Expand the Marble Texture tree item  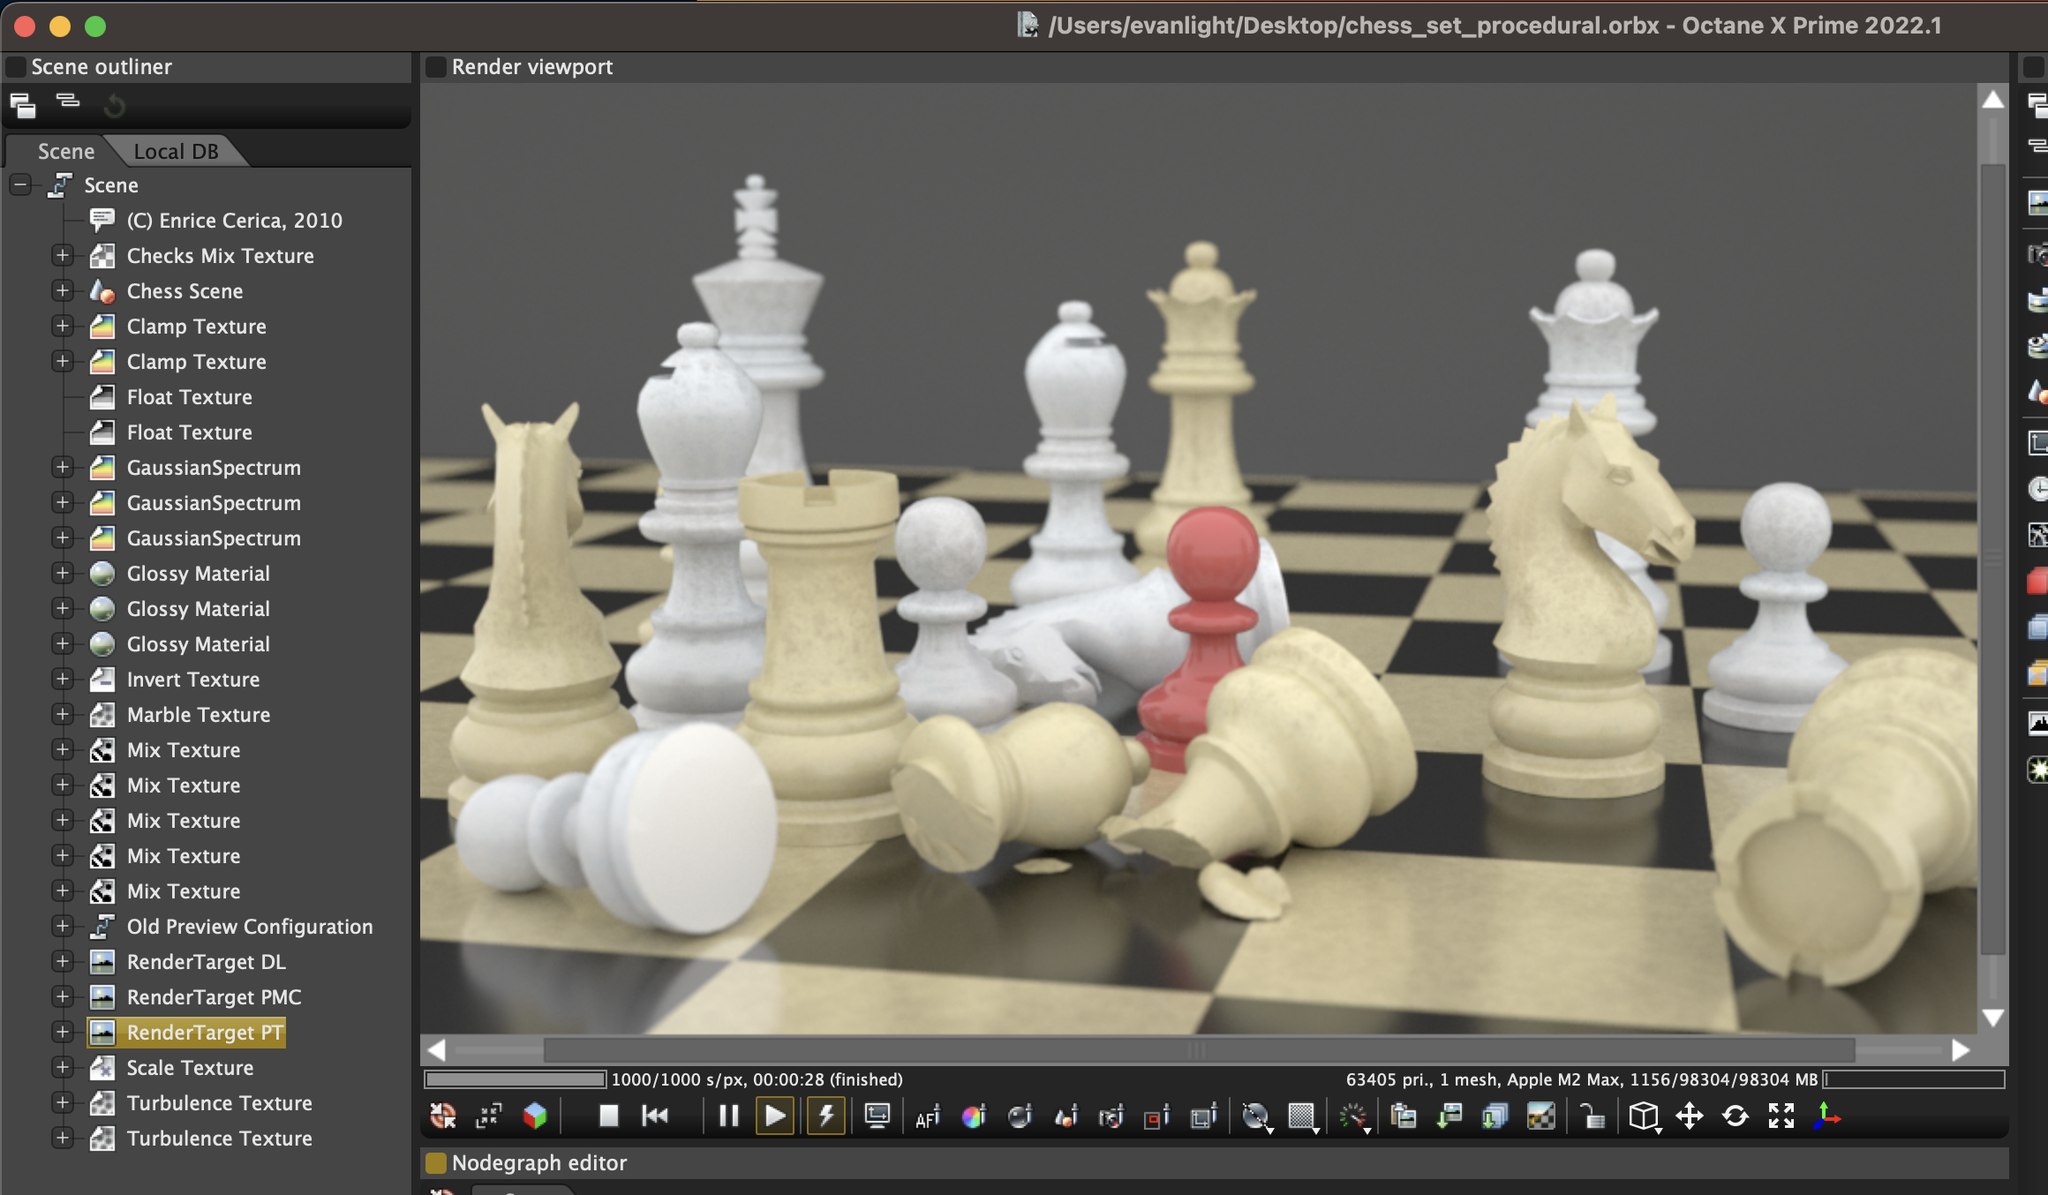coord(62,715)
